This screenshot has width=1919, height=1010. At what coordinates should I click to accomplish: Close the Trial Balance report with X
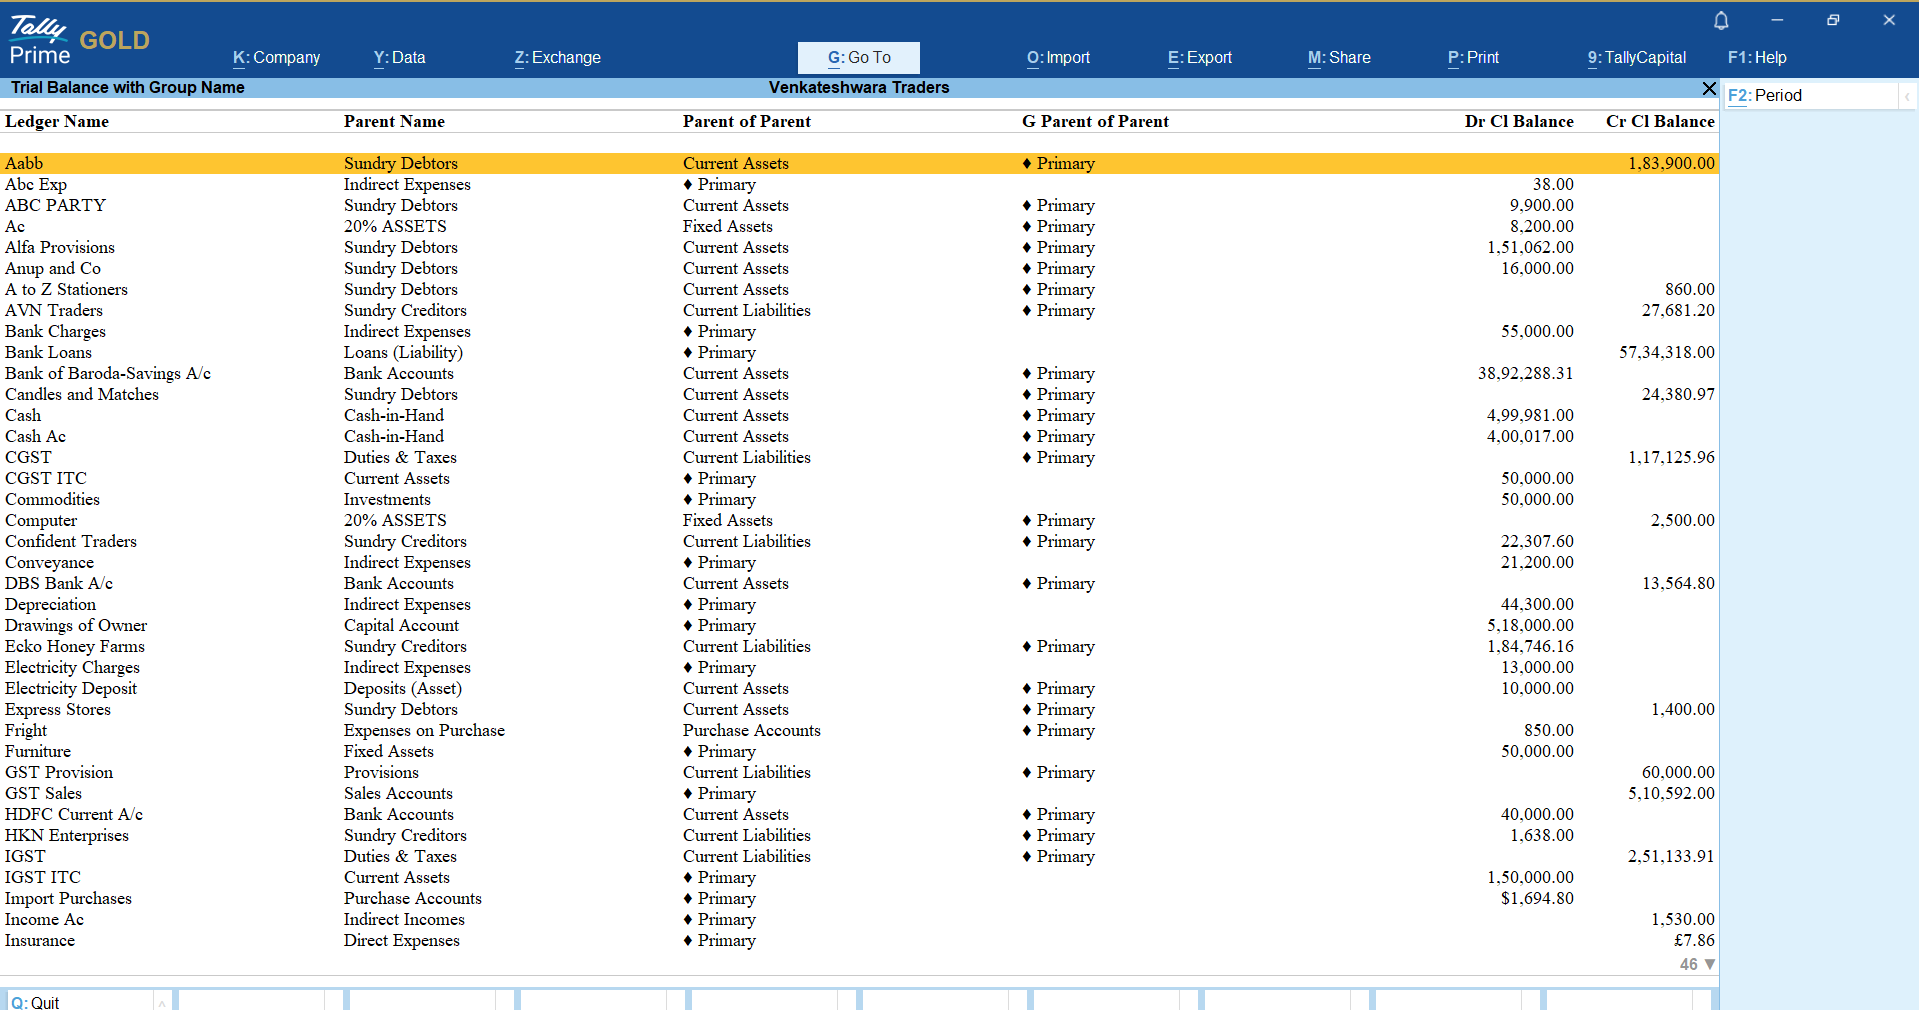1709,88
